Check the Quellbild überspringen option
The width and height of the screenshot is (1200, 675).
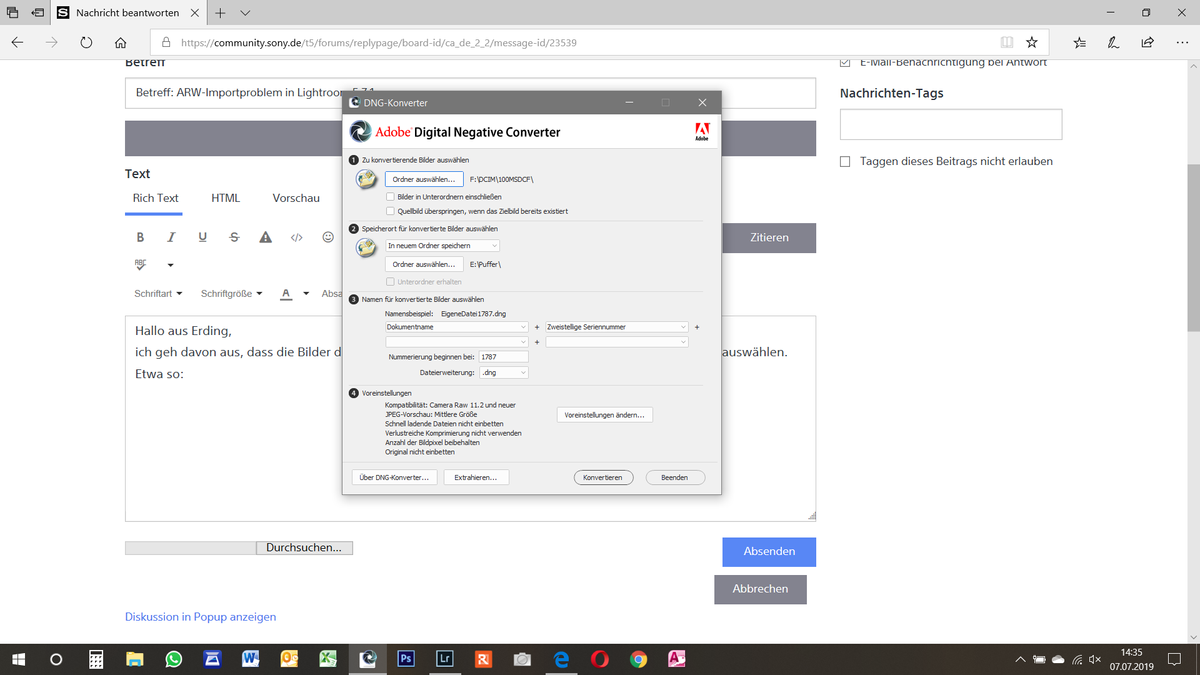pos(390,209)
